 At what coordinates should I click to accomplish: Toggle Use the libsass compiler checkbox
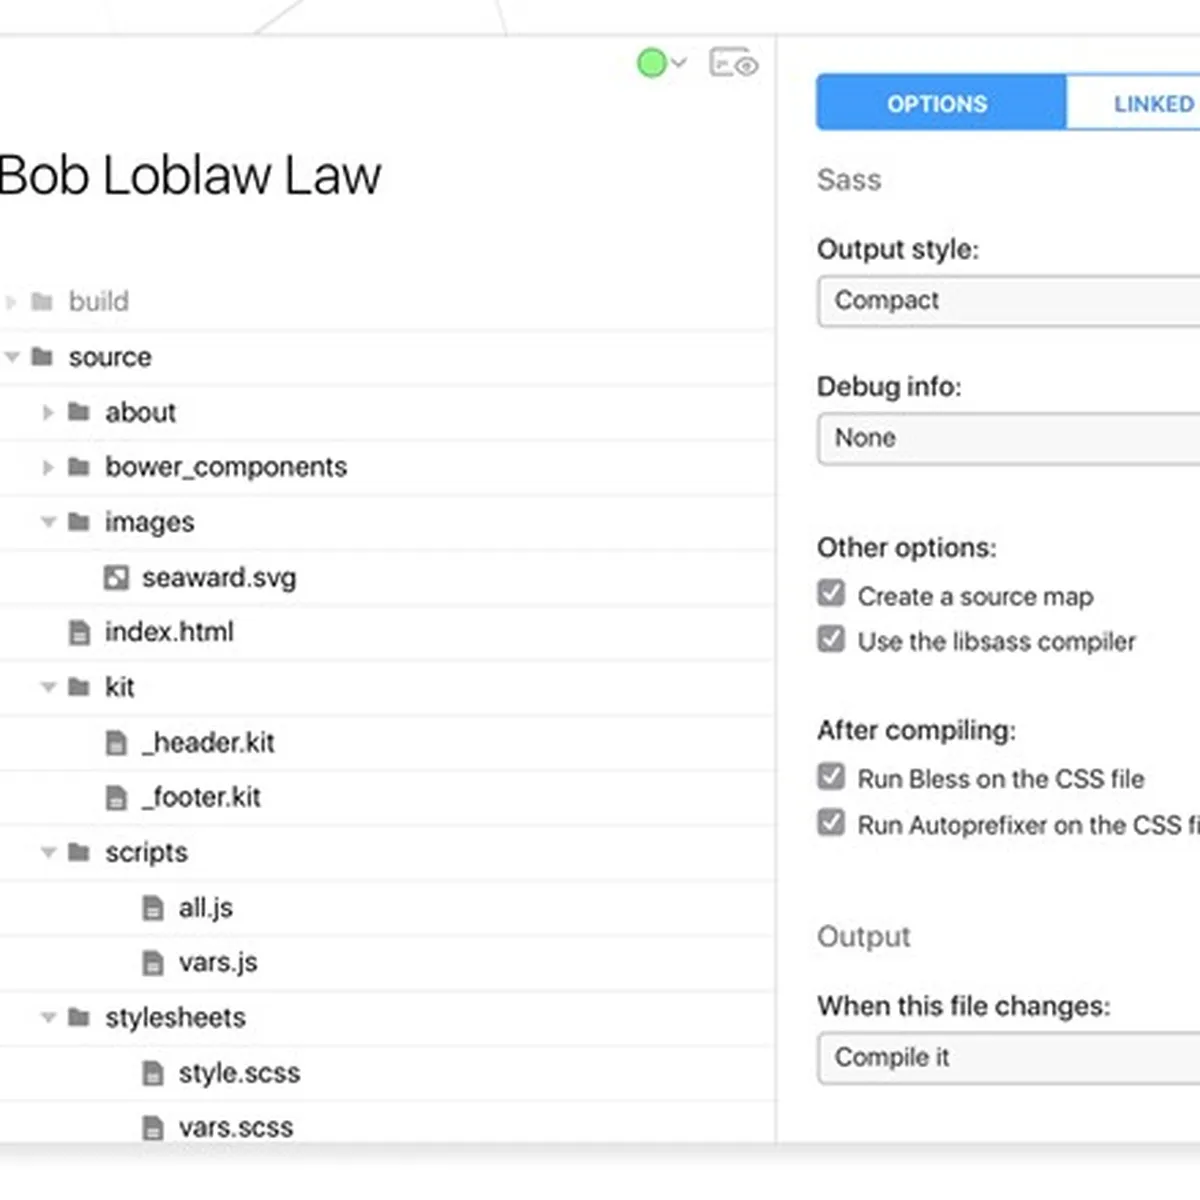[x=831, y=638]
